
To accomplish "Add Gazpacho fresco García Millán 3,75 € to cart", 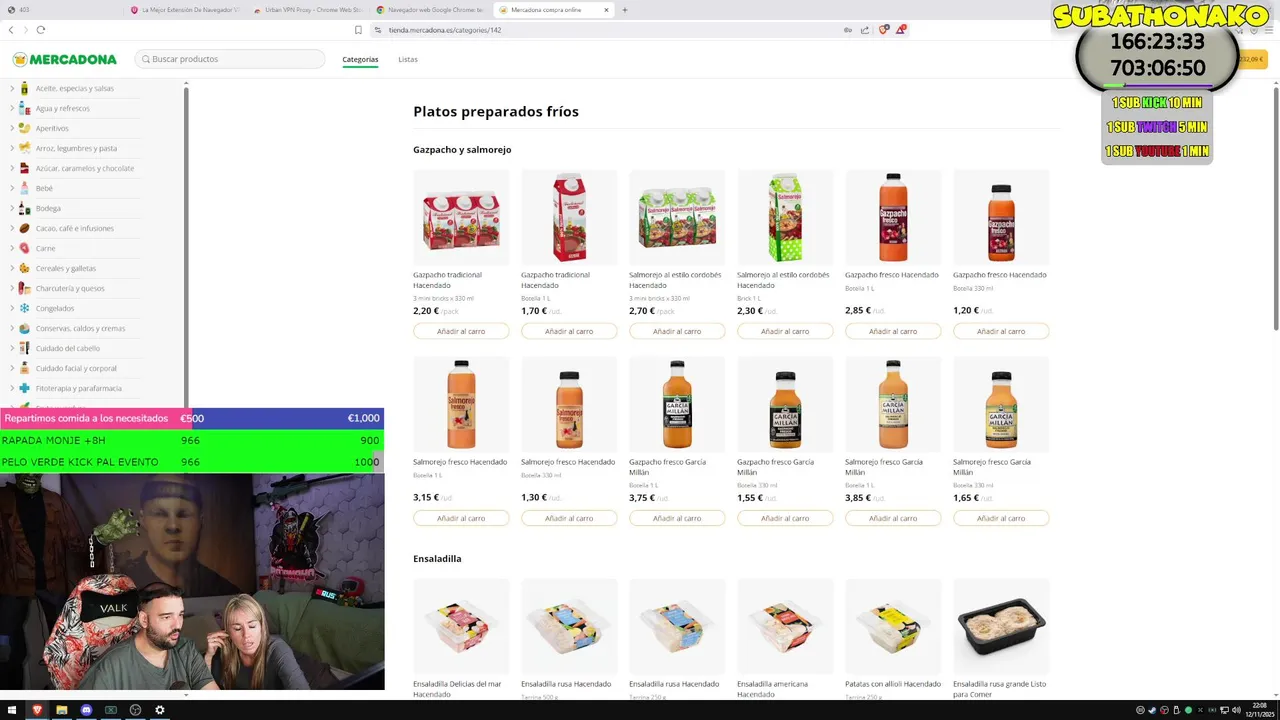I will click(x=677, y=518).
